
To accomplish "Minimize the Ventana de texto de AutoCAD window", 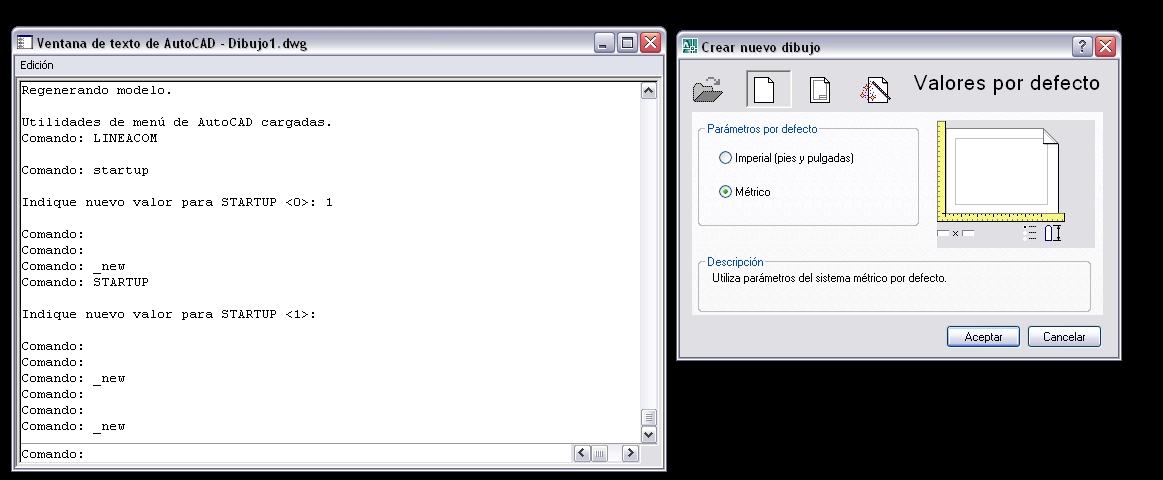I will (604, 43).
